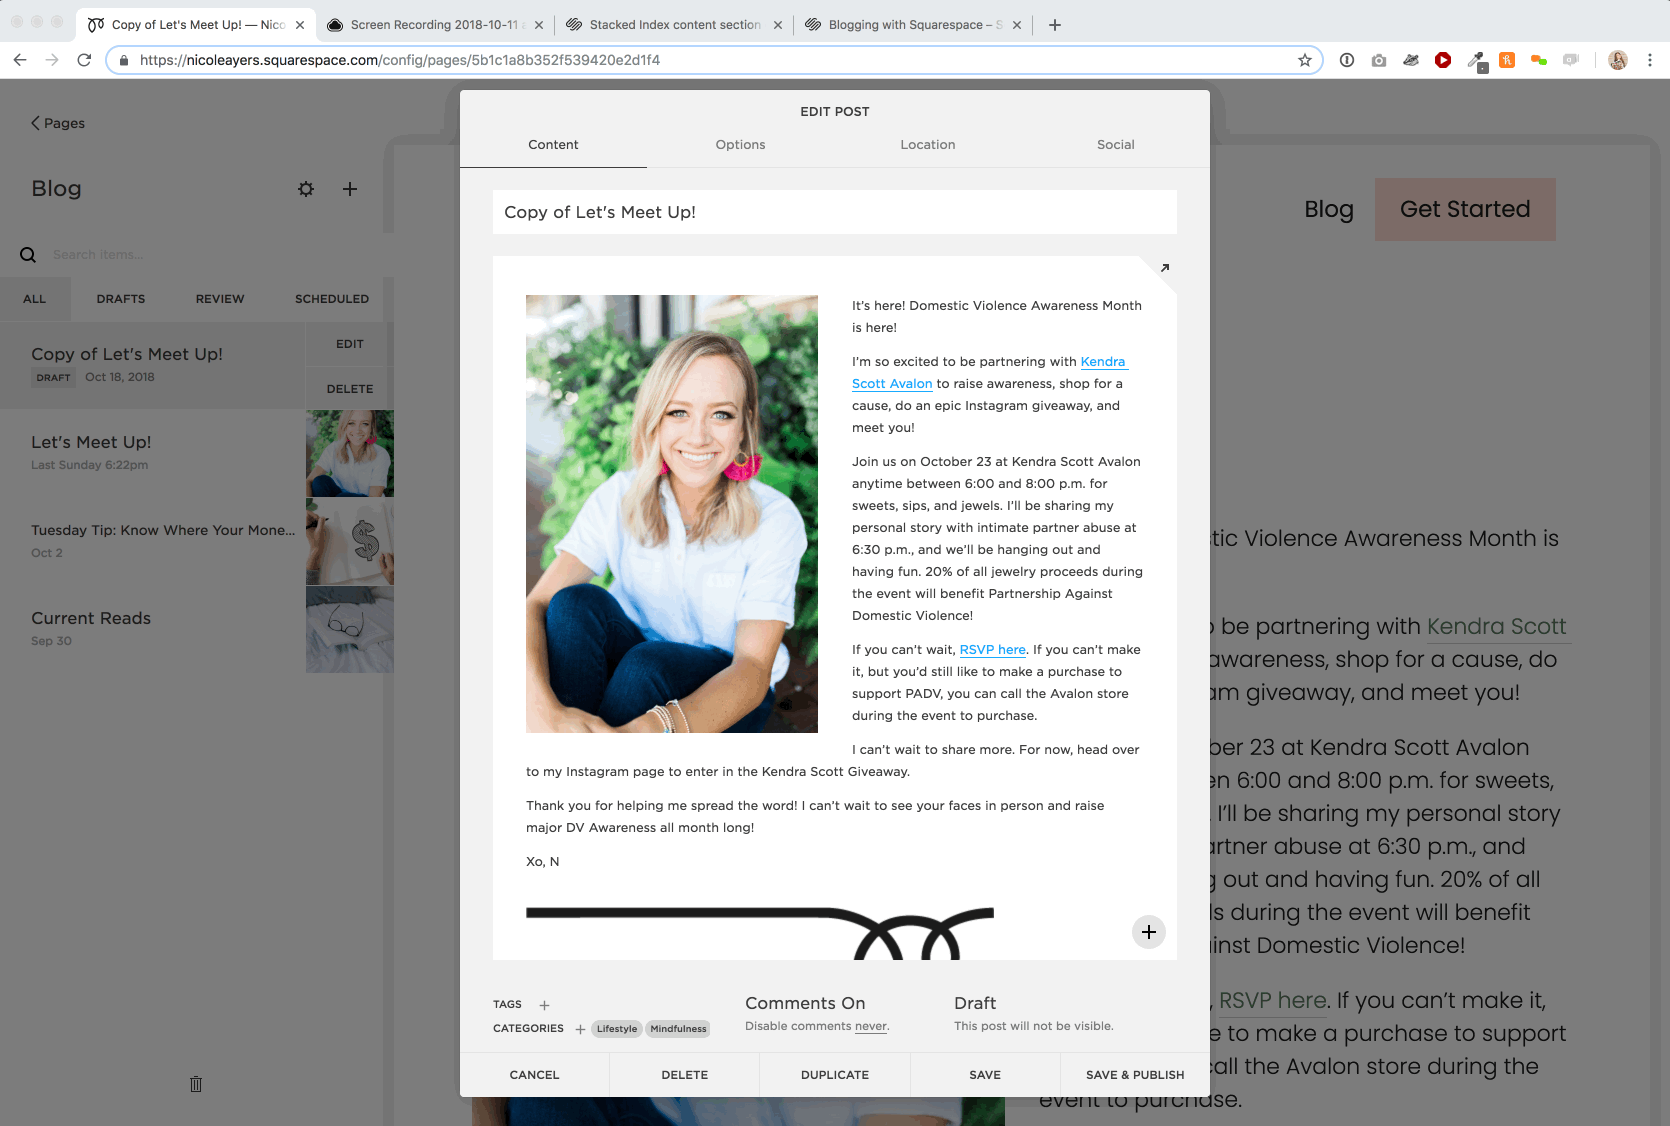Show All posts filter
1670x1126 pixels.
click(35, 299)
